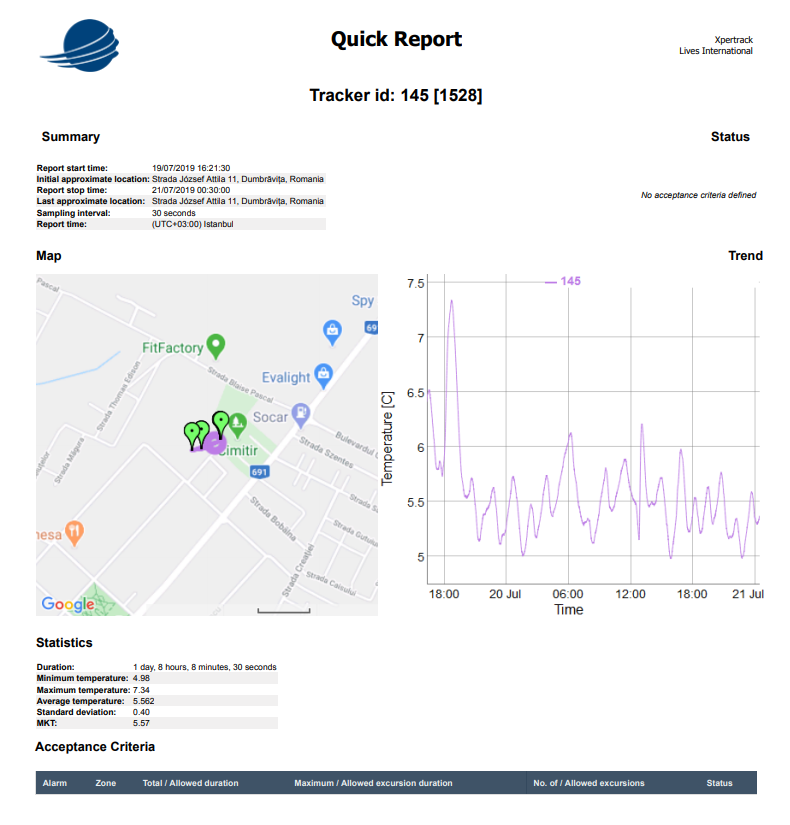The width and height of the screenshot is (790, 825).
Task: Click No. of / Allowed excursions header
Action: [589, 783]
